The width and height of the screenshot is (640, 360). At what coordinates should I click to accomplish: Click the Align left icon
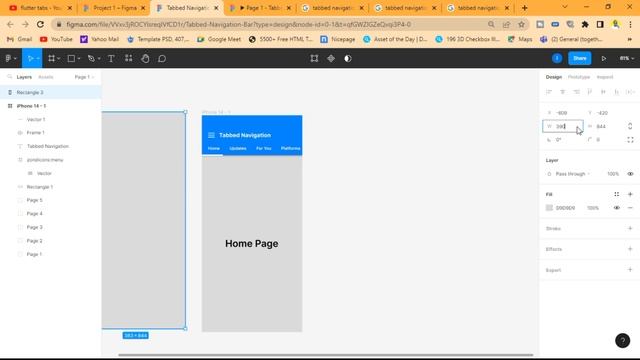click(549, 92)
